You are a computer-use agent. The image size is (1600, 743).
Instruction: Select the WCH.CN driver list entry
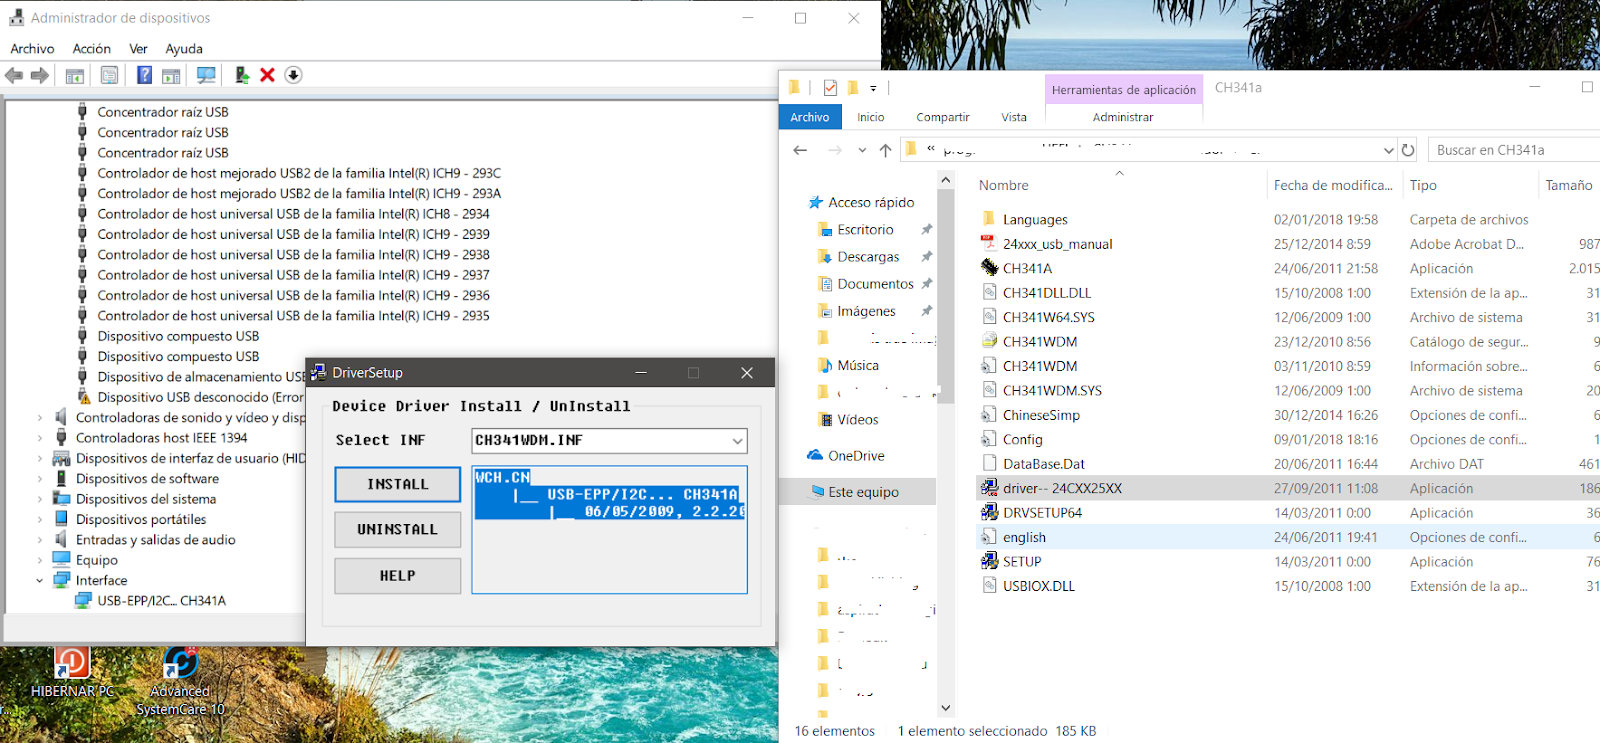click(503, 478)
